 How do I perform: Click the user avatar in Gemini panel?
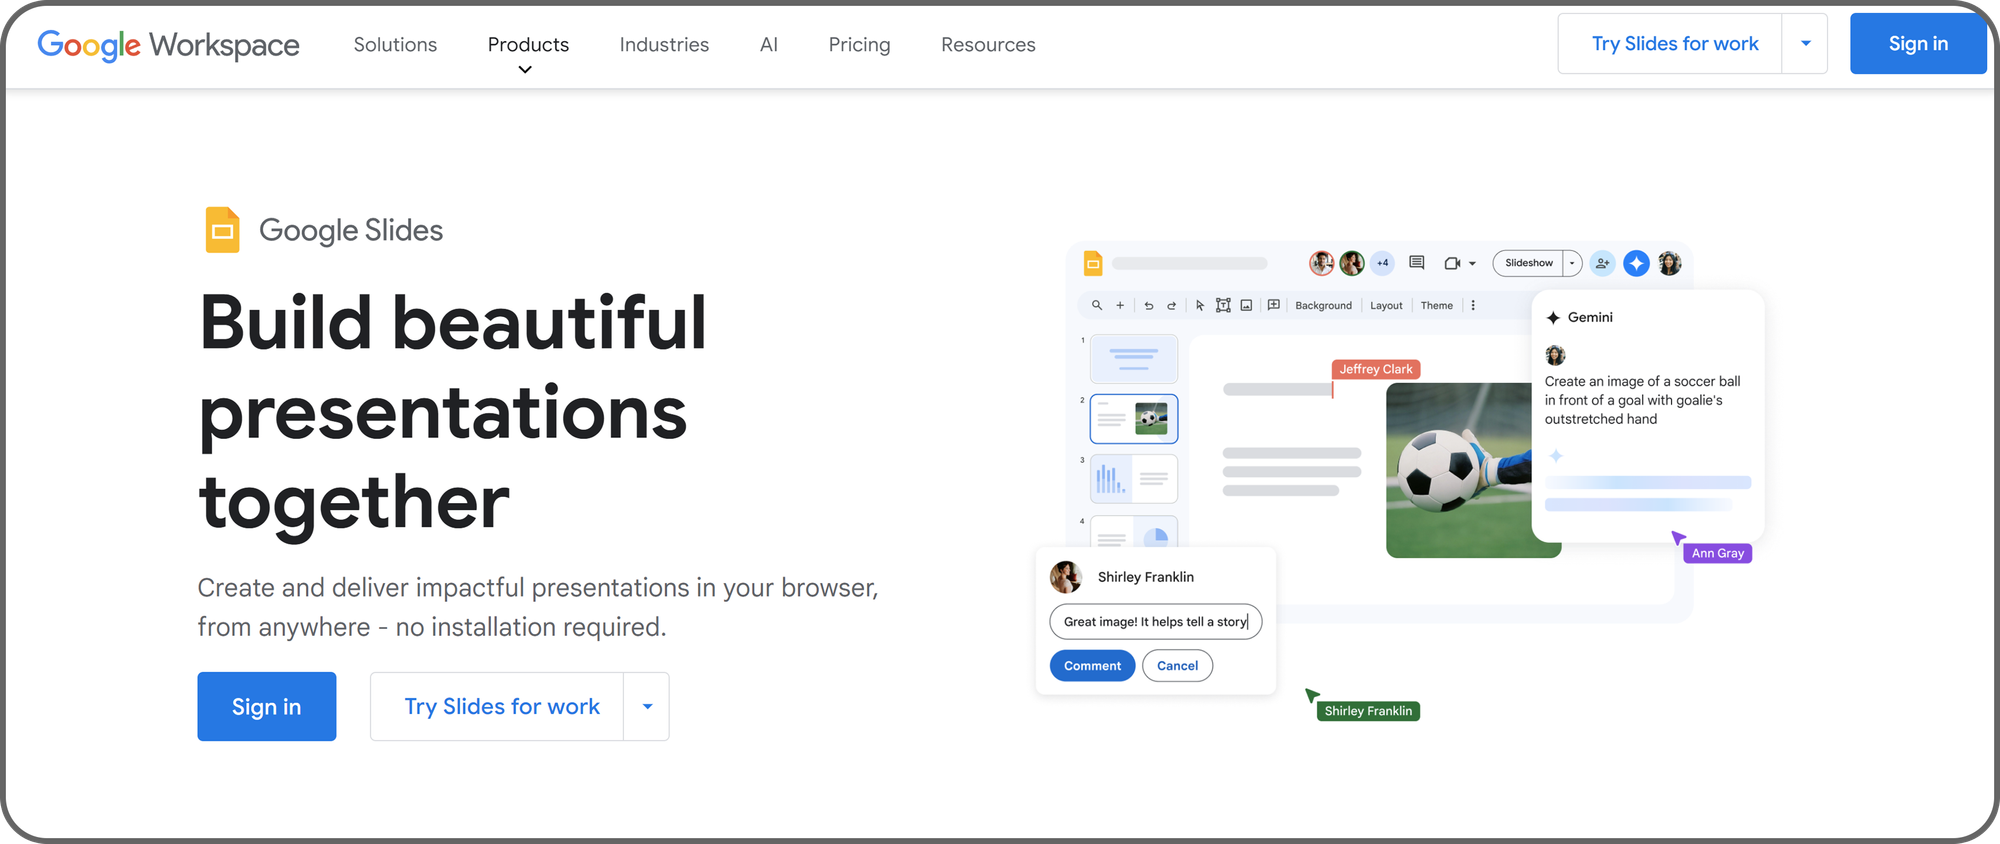(x=1555, y=355)
